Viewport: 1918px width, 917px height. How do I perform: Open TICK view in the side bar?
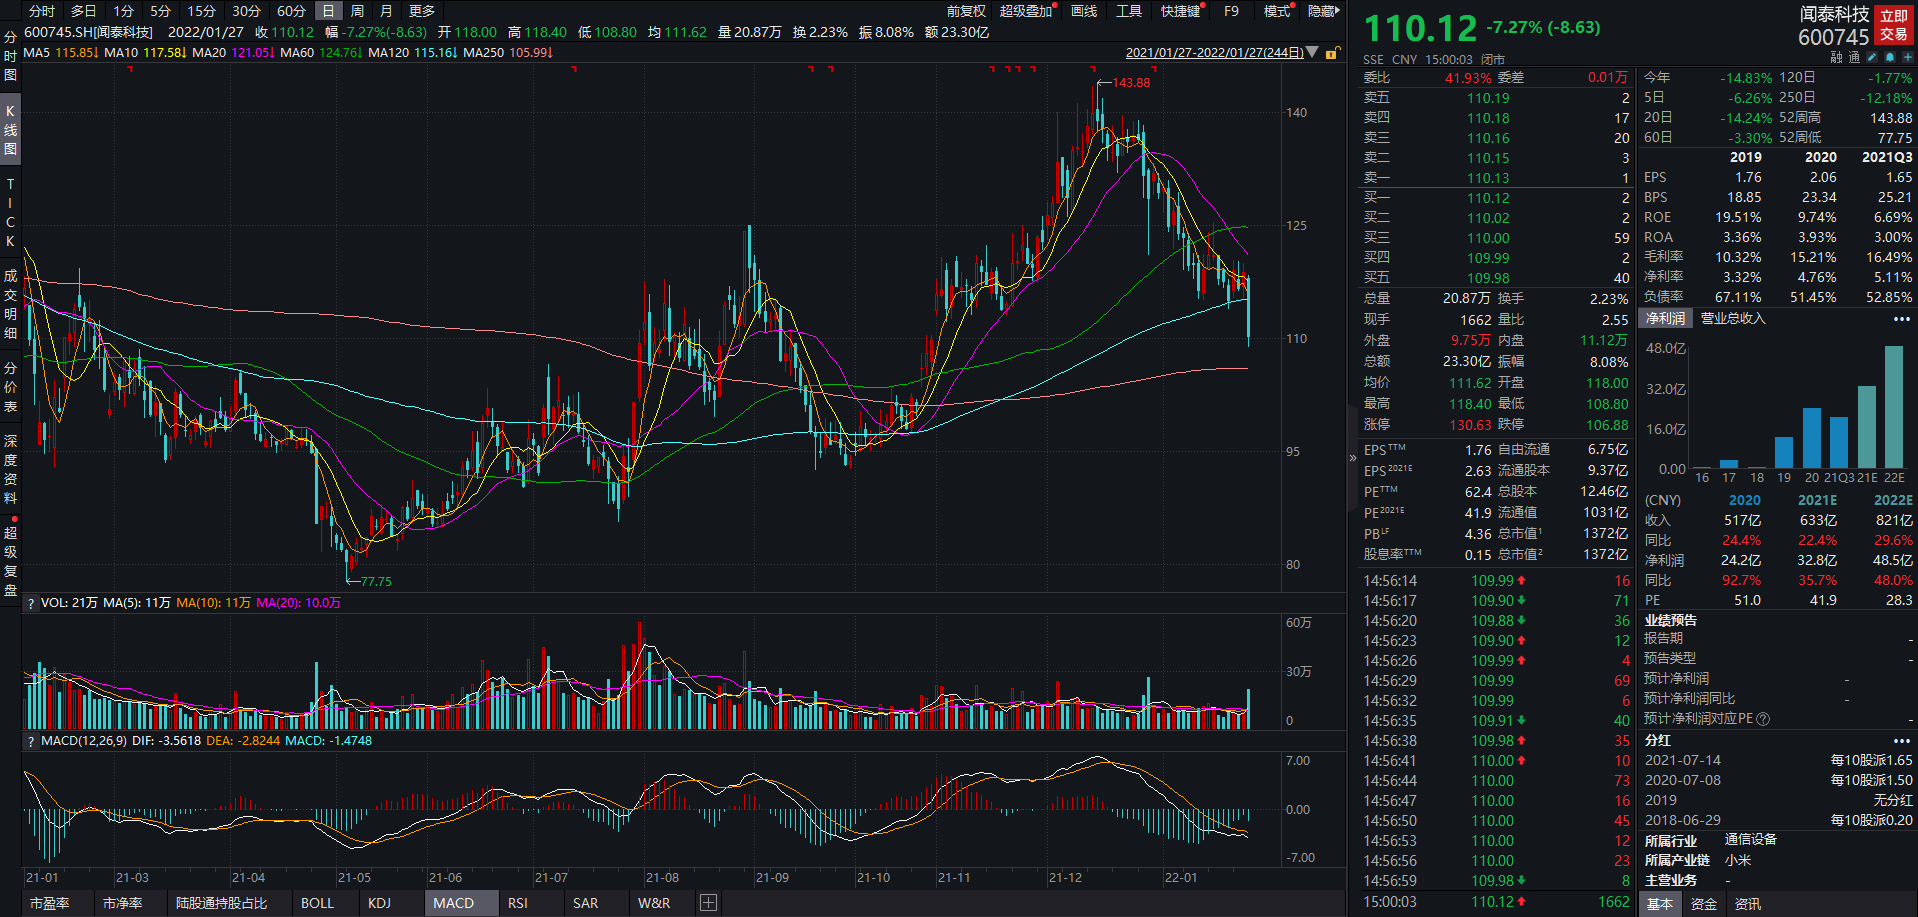click(10, 212)
